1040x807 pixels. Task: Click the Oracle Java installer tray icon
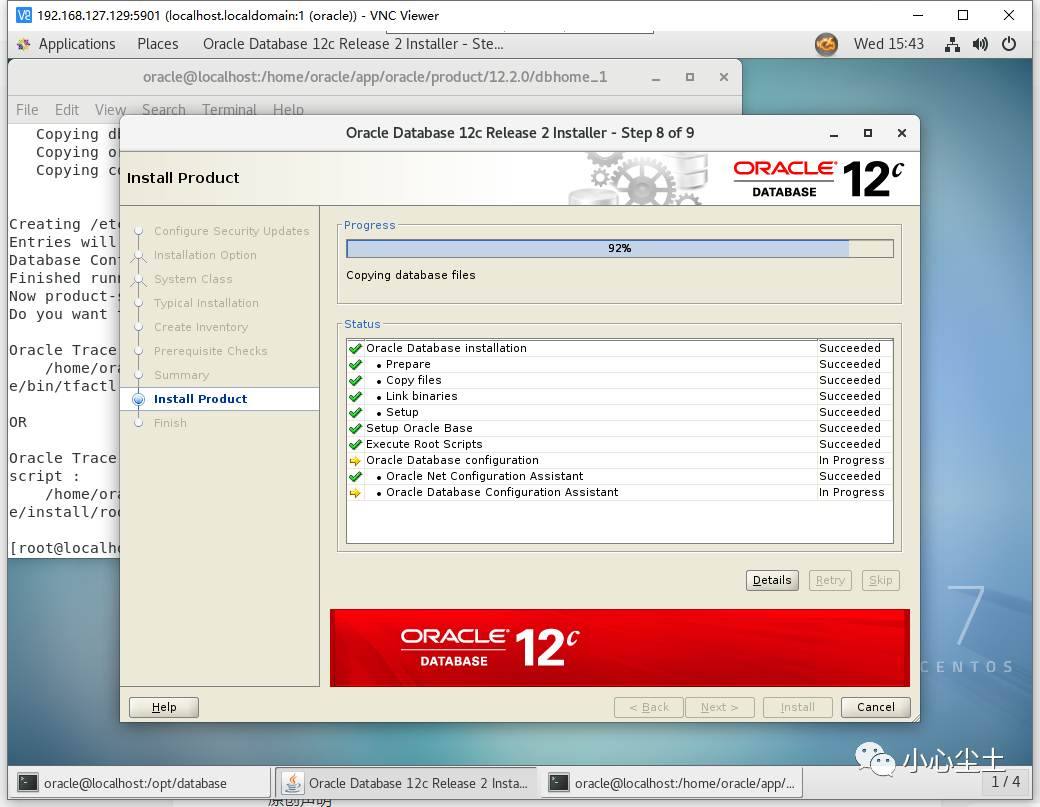point(826,44)
